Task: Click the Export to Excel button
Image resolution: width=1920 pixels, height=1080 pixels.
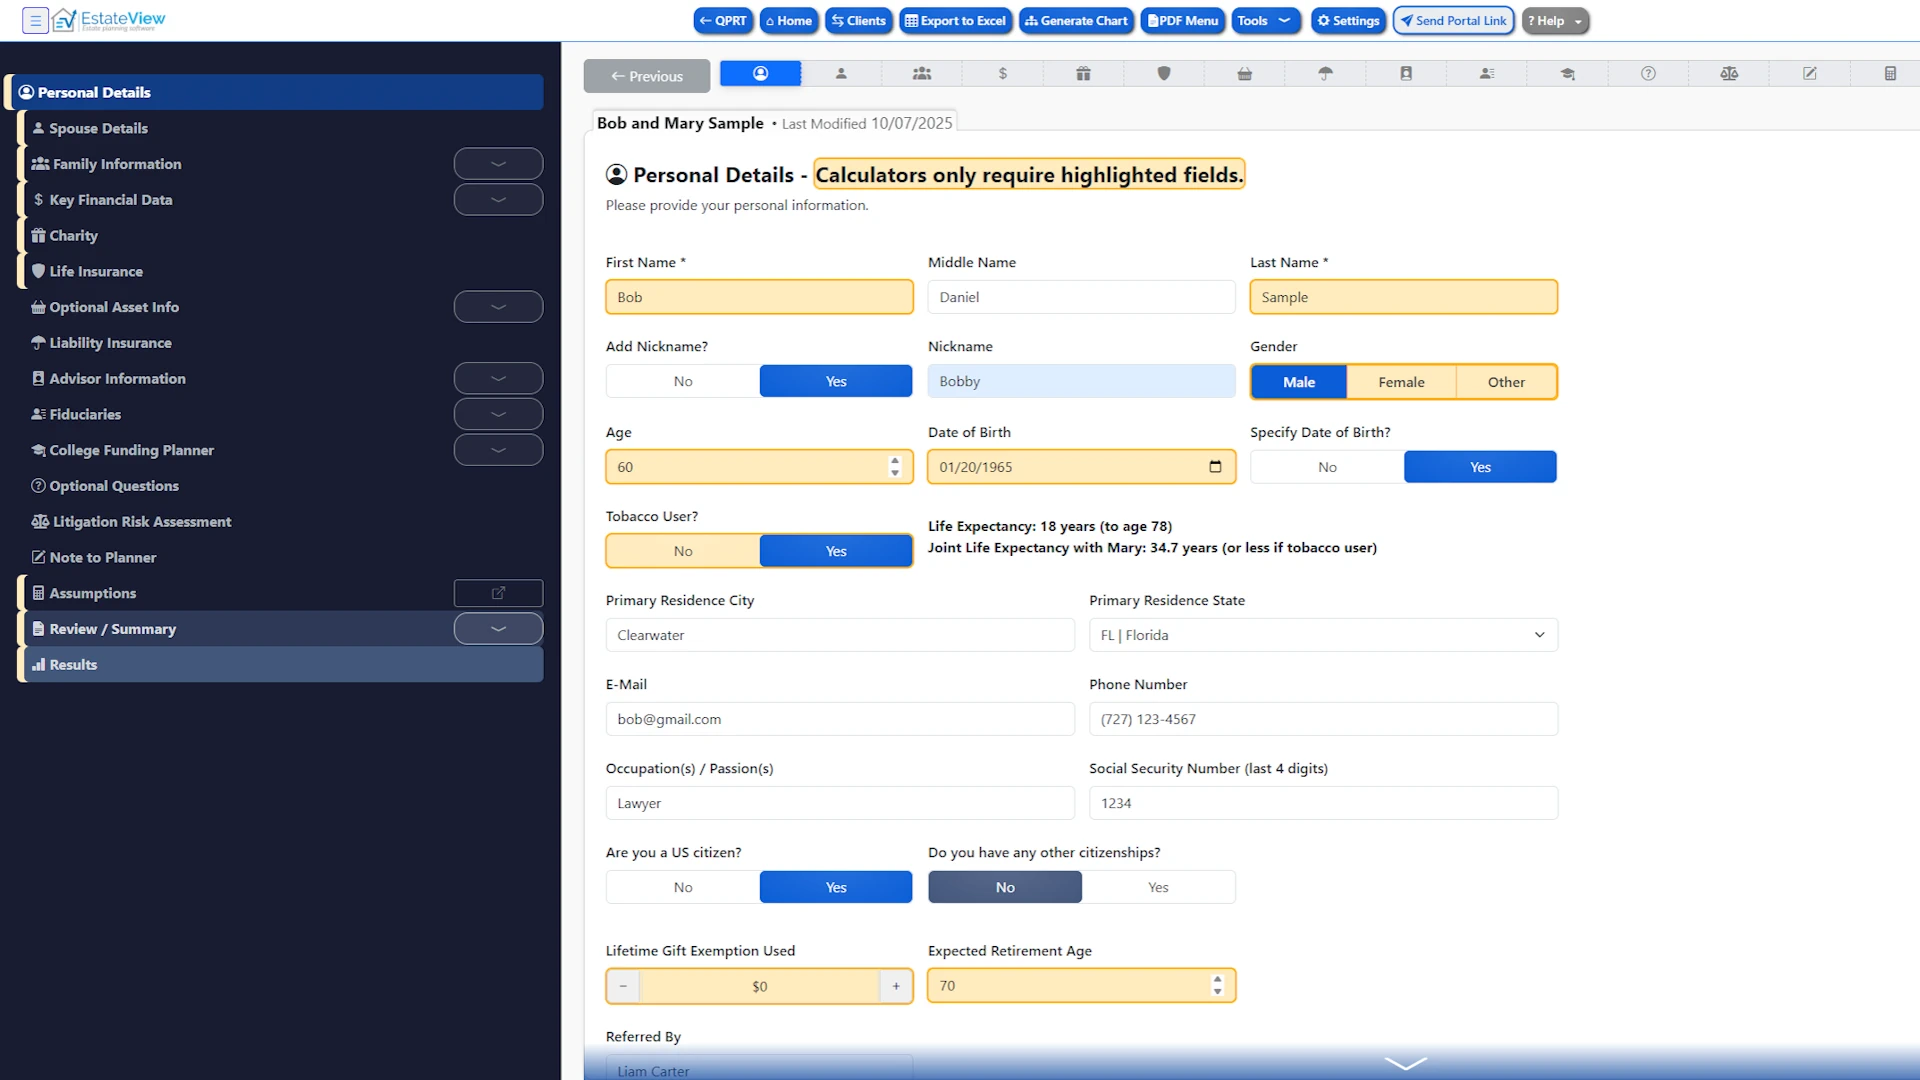Action: point(955,20)
